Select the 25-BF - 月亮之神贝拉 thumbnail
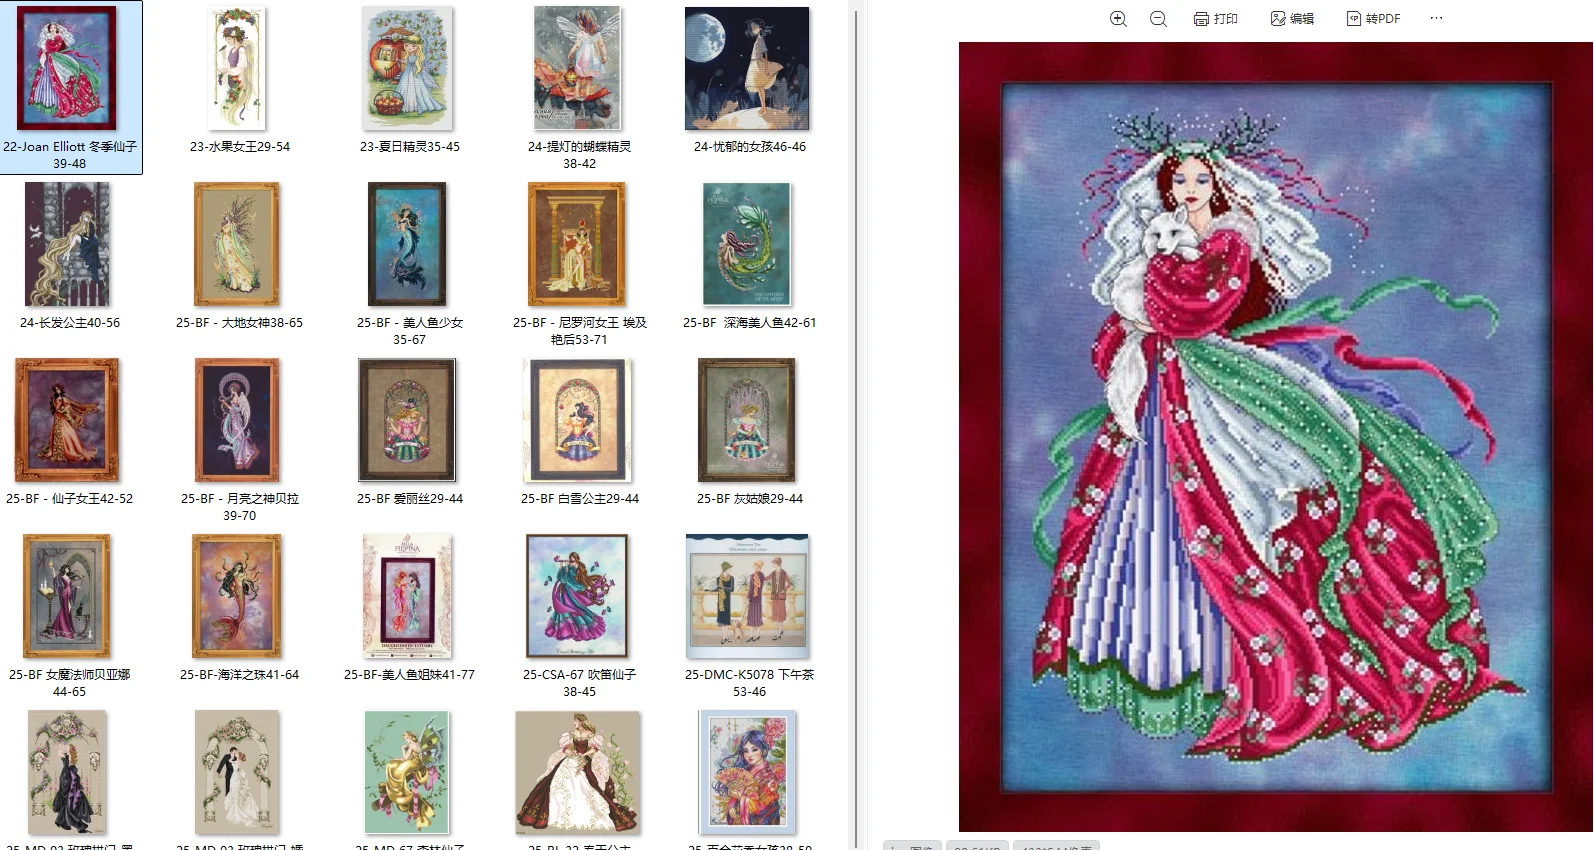This screenshot has height=850, width=1594. click(x=237, y=420)
